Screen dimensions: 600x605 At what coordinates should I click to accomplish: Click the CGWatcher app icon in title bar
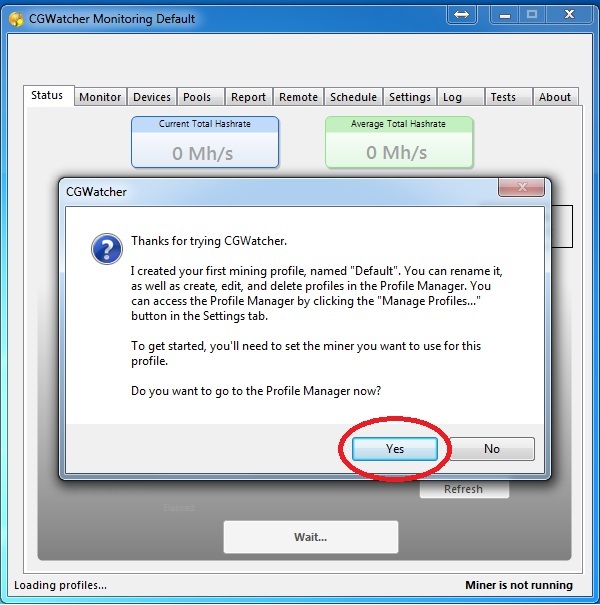[x=16, y=19]
